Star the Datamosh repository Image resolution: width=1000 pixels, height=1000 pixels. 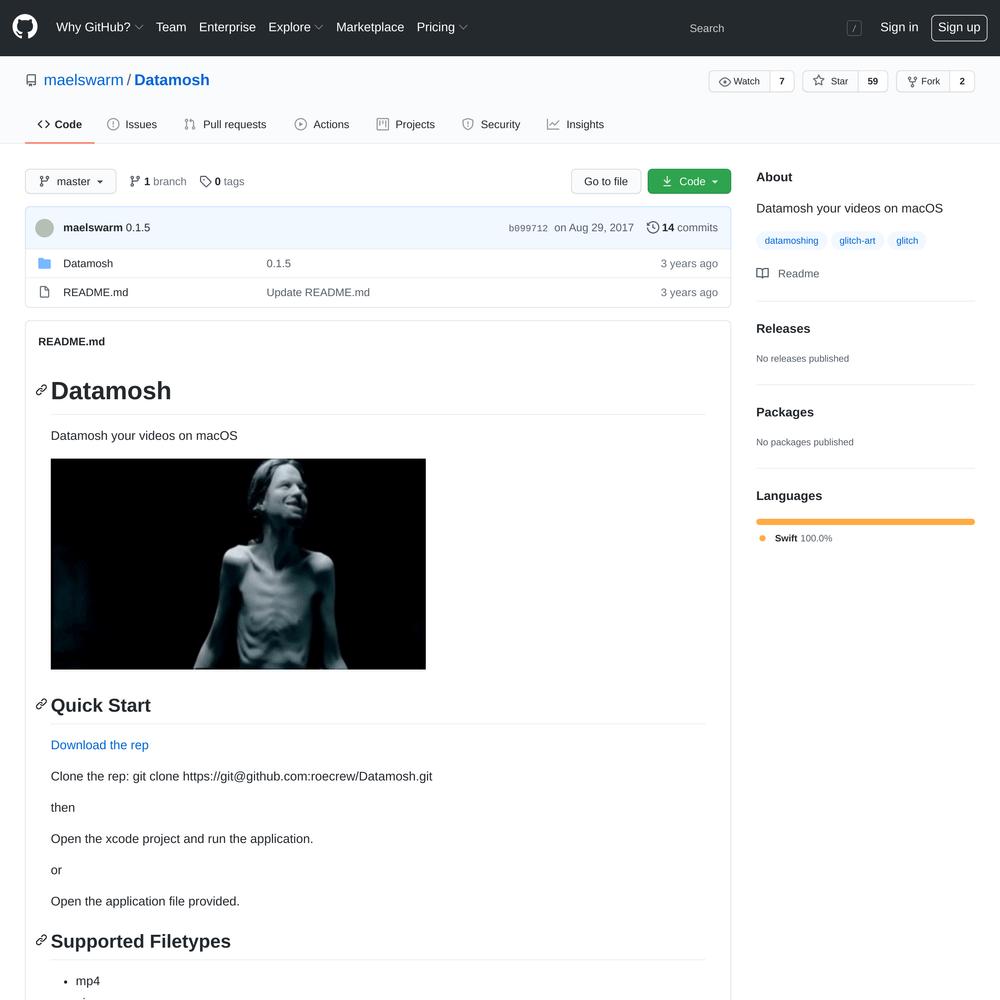click(830, 81)
